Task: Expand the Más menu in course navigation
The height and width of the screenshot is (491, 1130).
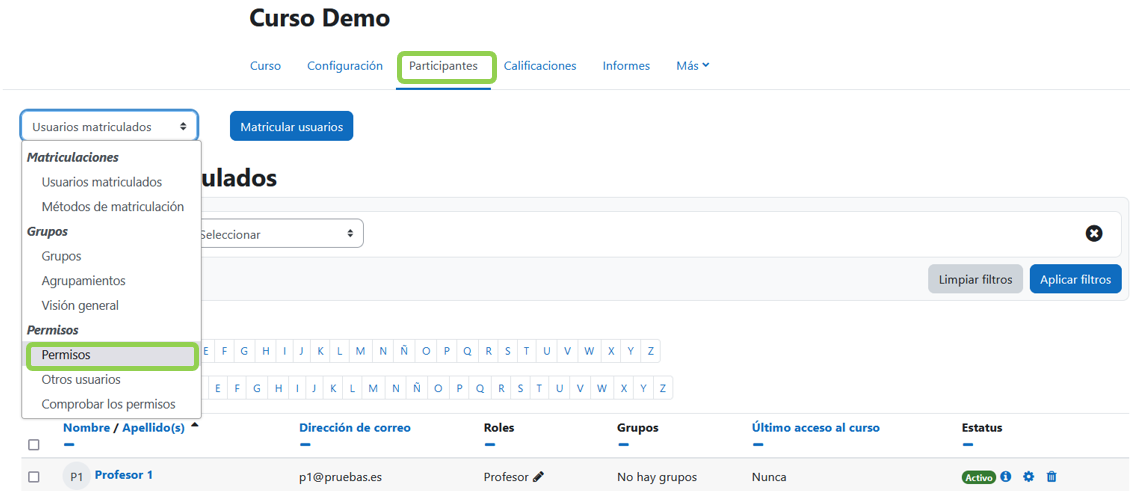Action: click(692, 66)
